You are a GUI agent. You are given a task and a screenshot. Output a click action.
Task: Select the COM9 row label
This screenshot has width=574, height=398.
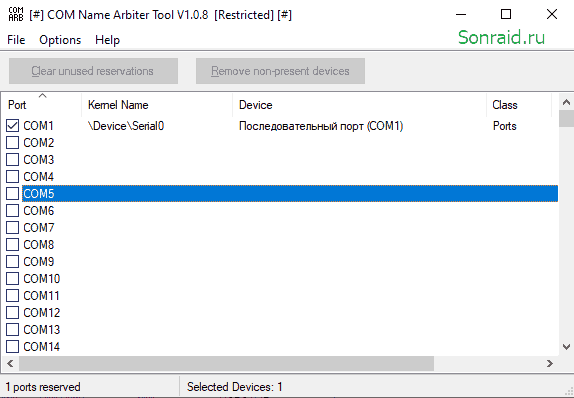click(x=38, y=261)
